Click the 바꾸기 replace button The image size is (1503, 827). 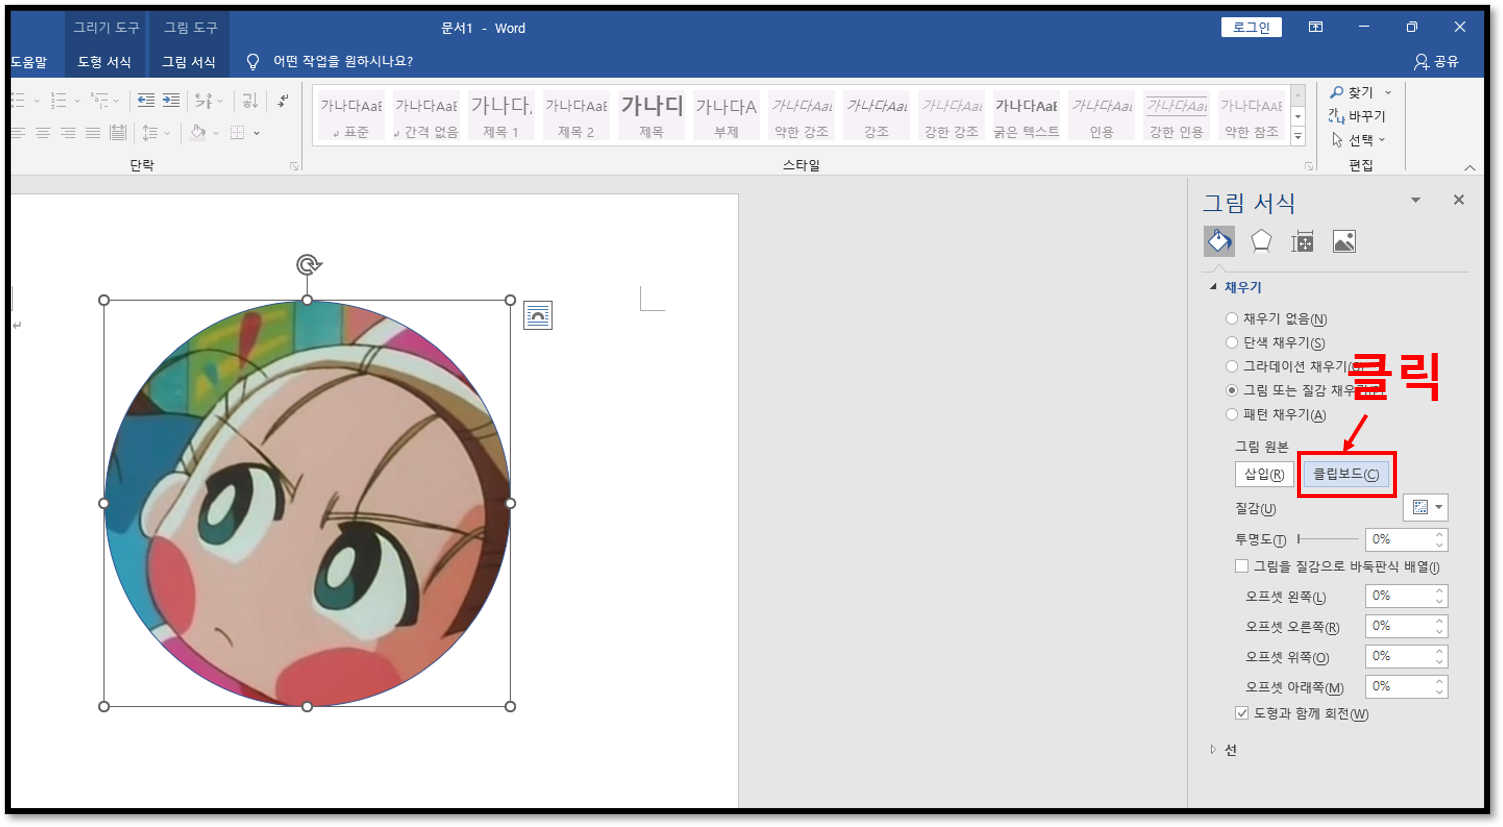pyautogui.click(x=1357, y=116)
